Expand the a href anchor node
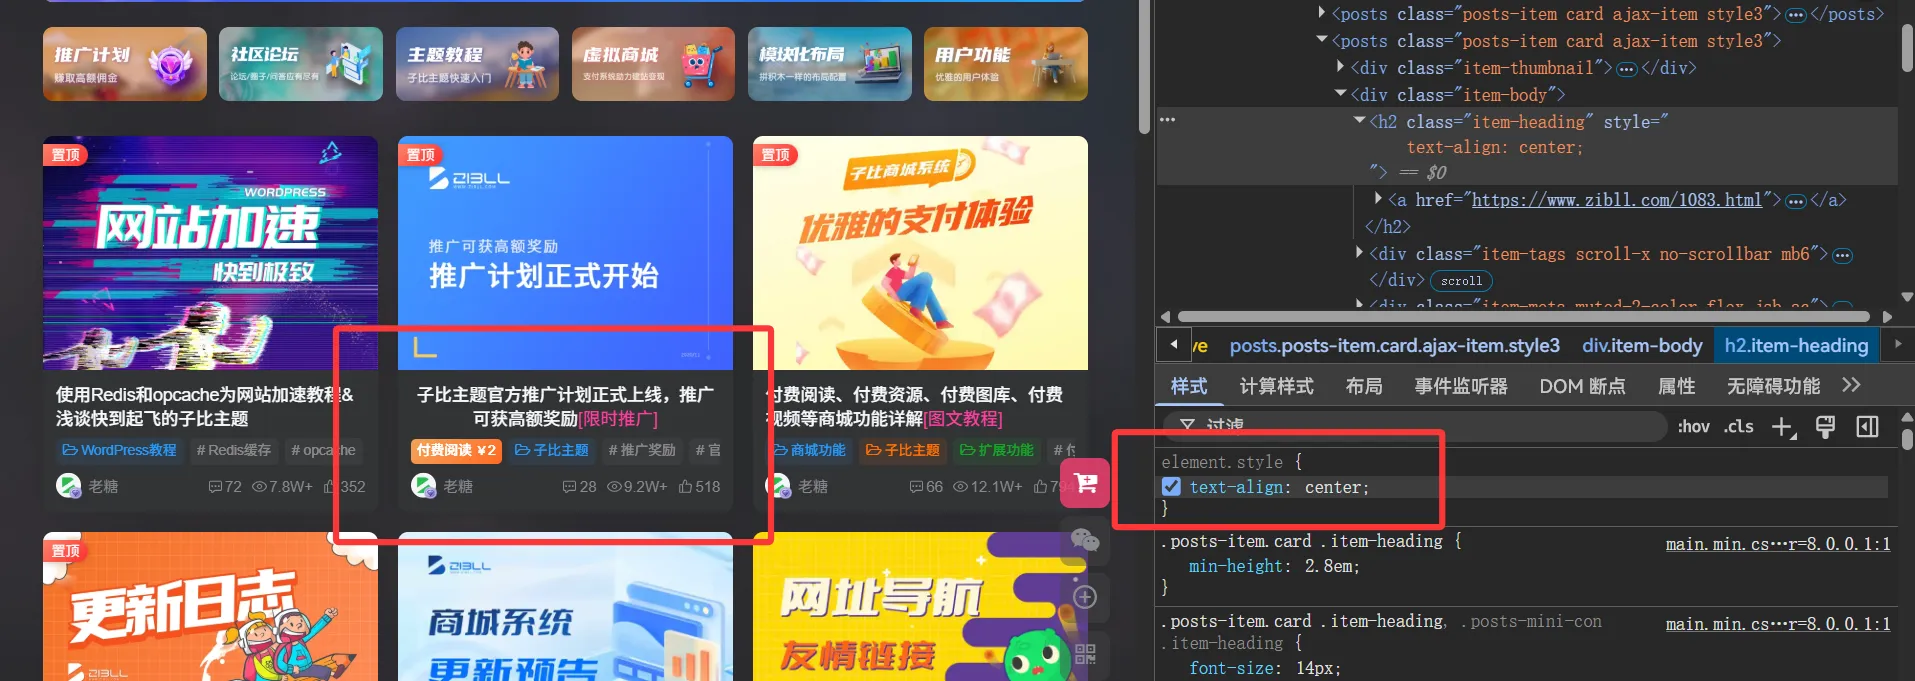1915x681 pixels. coord(1379,199)
